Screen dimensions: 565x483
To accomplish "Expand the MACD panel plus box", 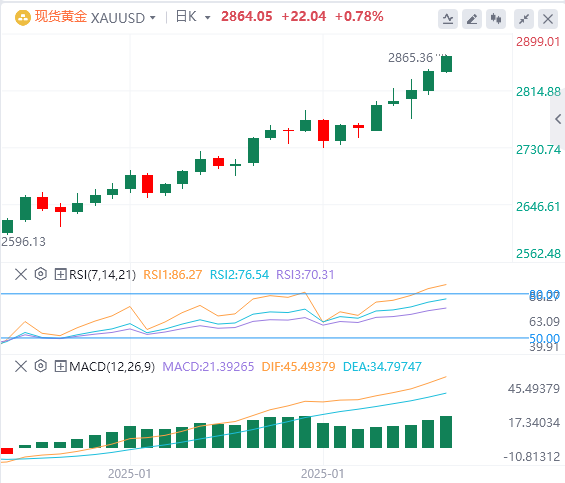I will click(x=60, y=366).
